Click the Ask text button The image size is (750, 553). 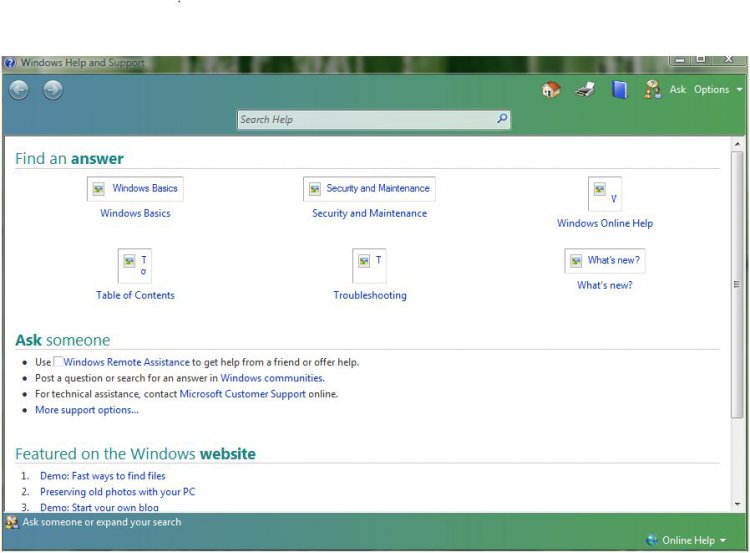[x=677, y=89]
